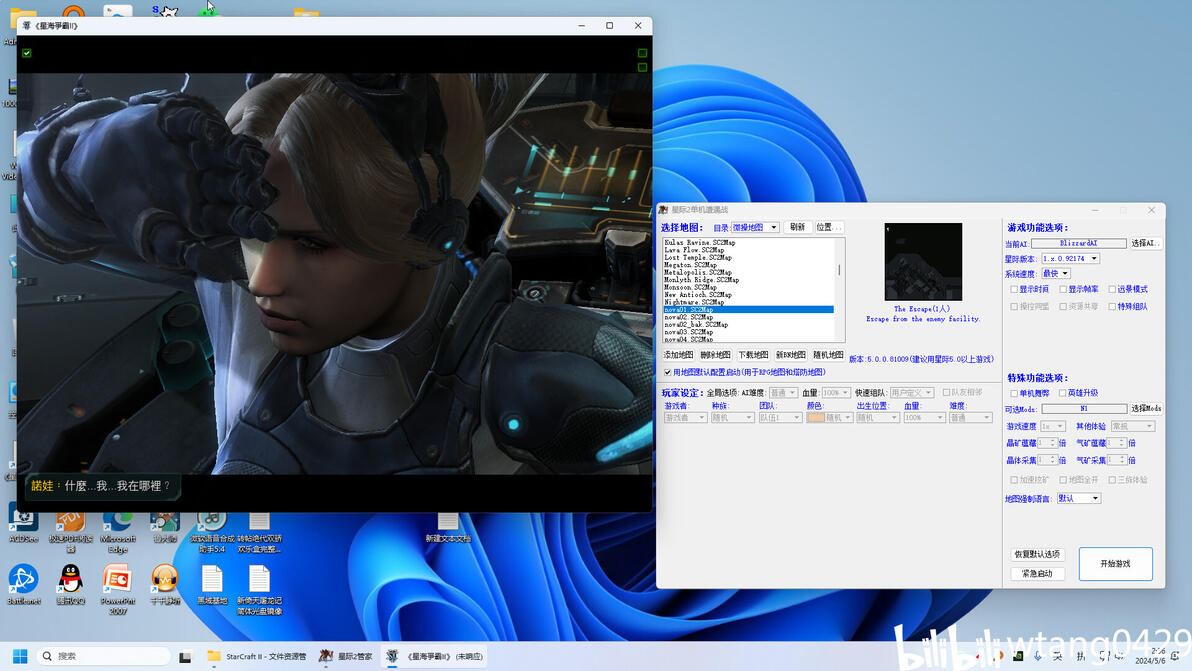The image size is (1192, 671).
Task: Click the 下载地图 download map button
Action: click(753, 355)
